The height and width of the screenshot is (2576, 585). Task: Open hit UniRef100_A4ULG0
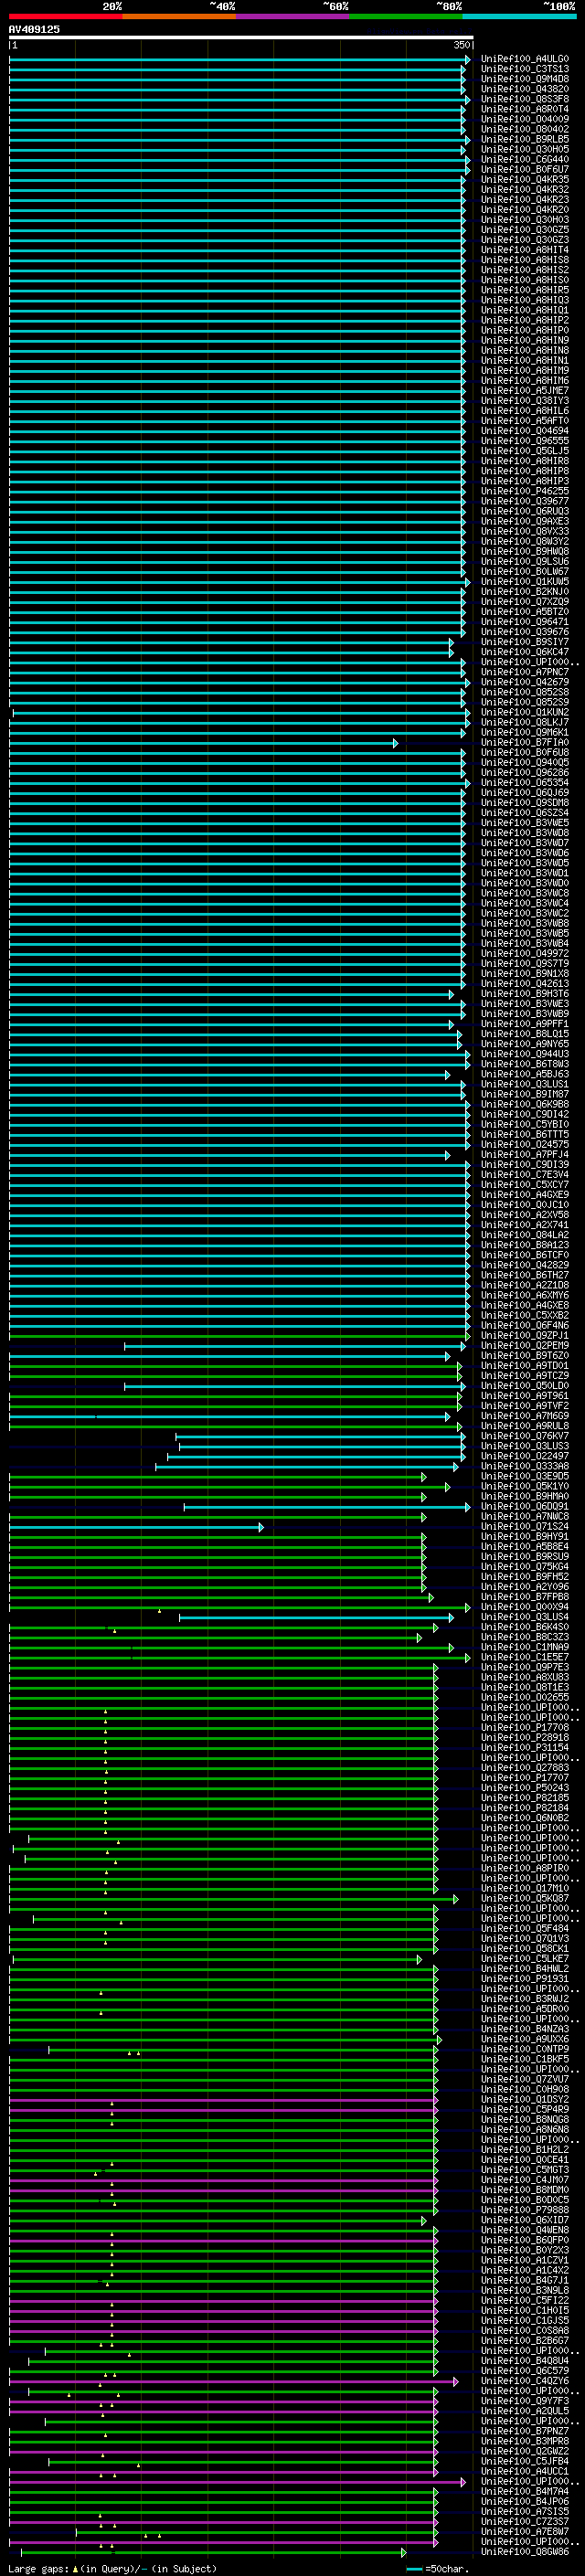pyautogui.click(x=525, y=59)
